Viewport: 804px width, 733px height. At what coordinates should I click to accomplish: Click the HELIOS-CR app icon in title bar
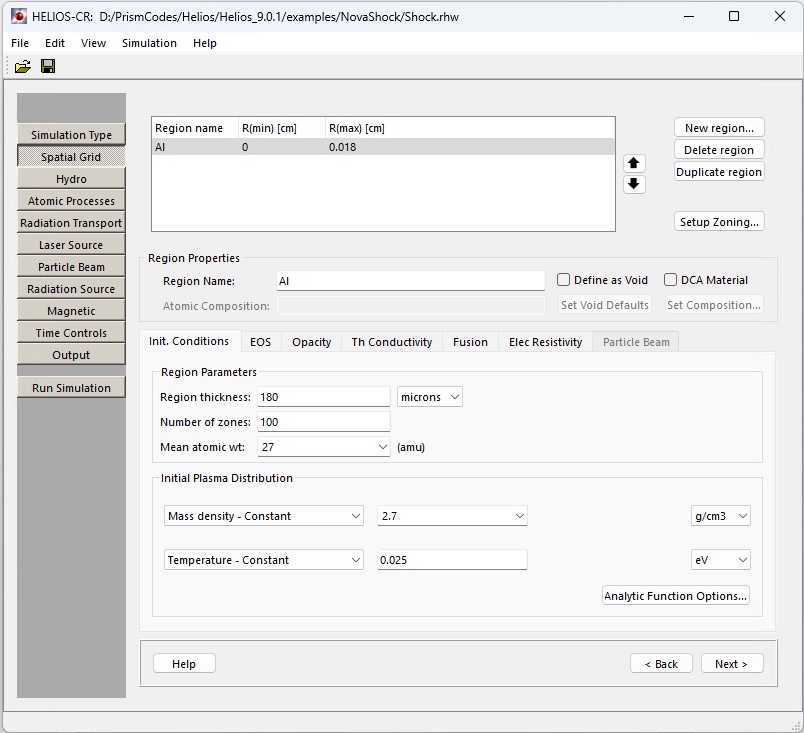click(18, 16)
